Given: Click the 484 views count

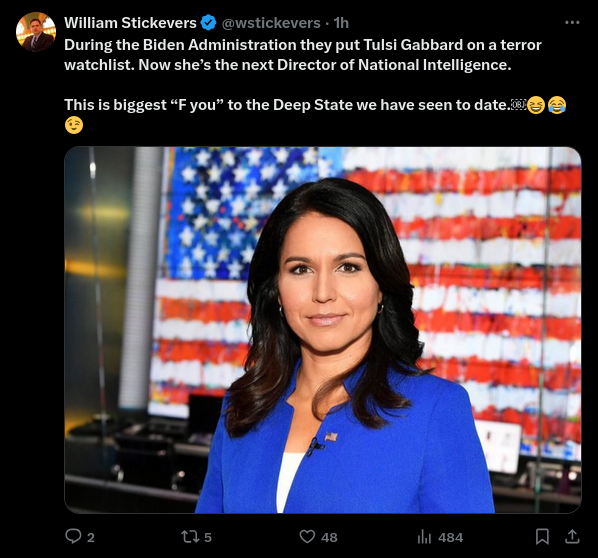Looking at the screenshot, I should click(450, 537).
